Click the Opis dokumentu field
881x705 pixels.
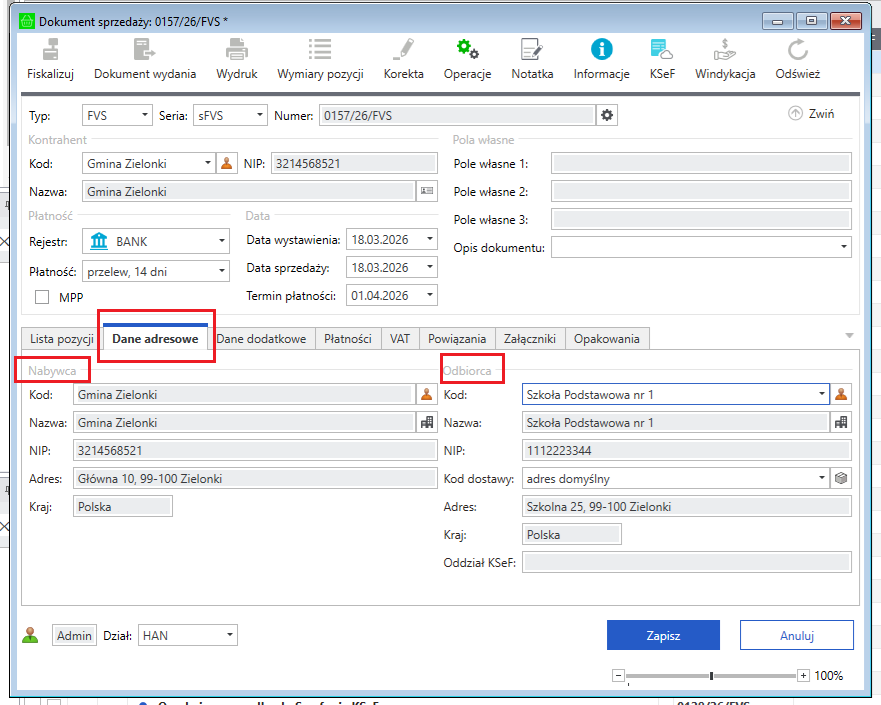point(695,247)
